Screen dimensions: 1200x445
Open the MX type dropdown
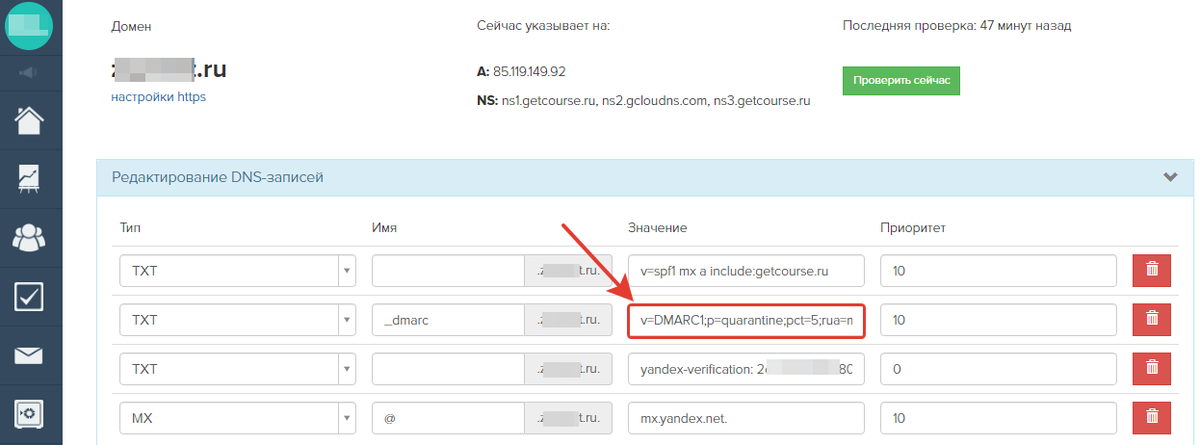[238, 417]
